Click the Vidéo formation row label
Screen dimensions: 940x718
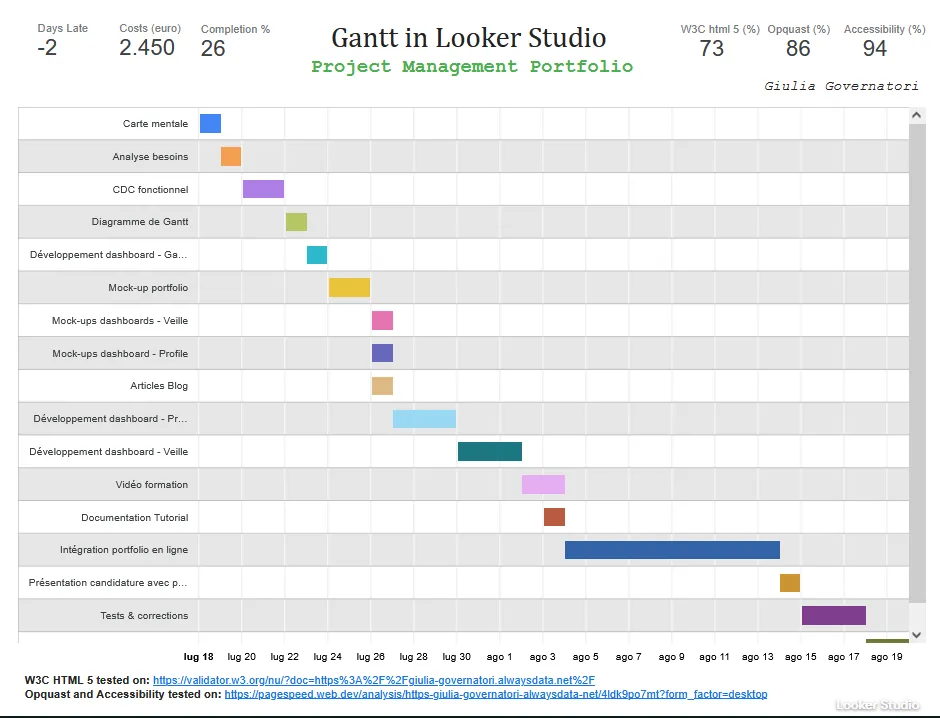click(151, 485)
